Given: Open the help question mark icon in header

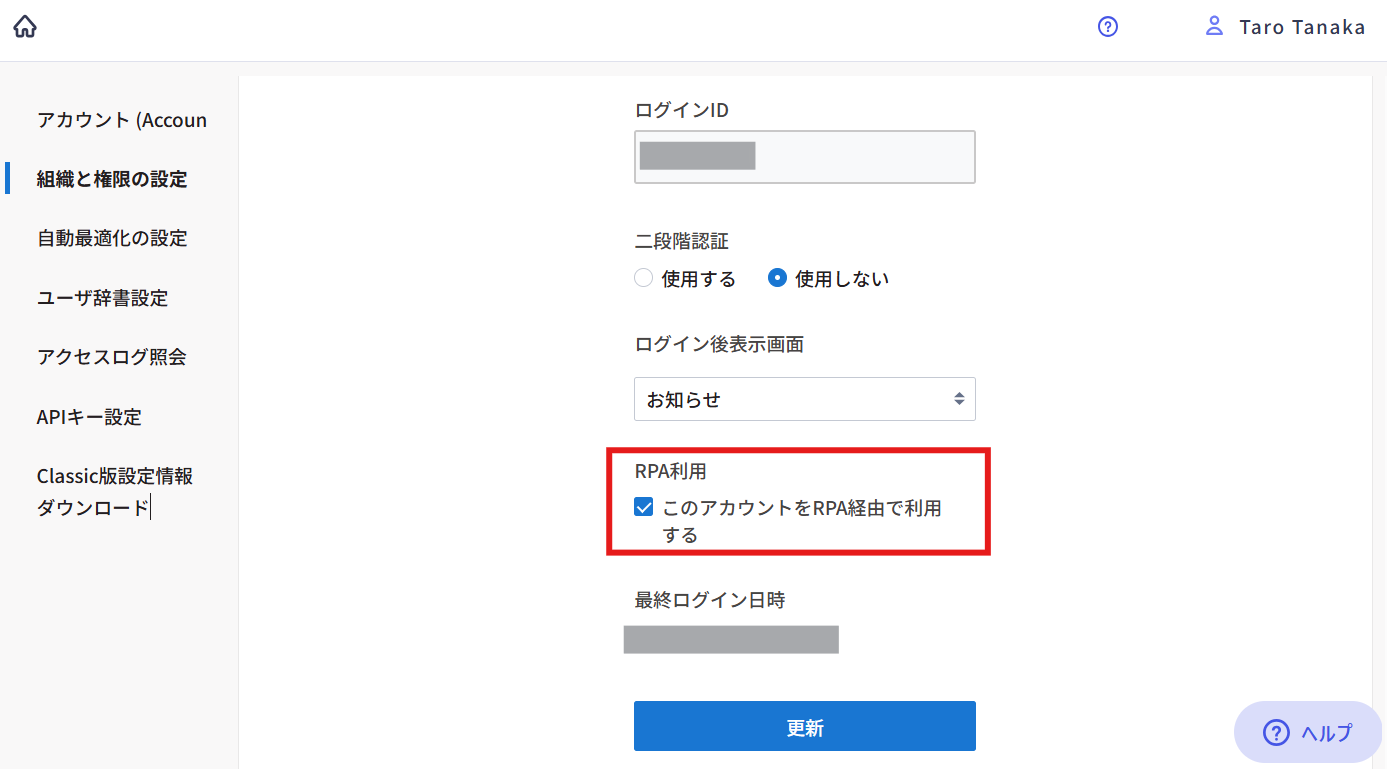Looking at the screenshot, I should (x=1108, y=27).
